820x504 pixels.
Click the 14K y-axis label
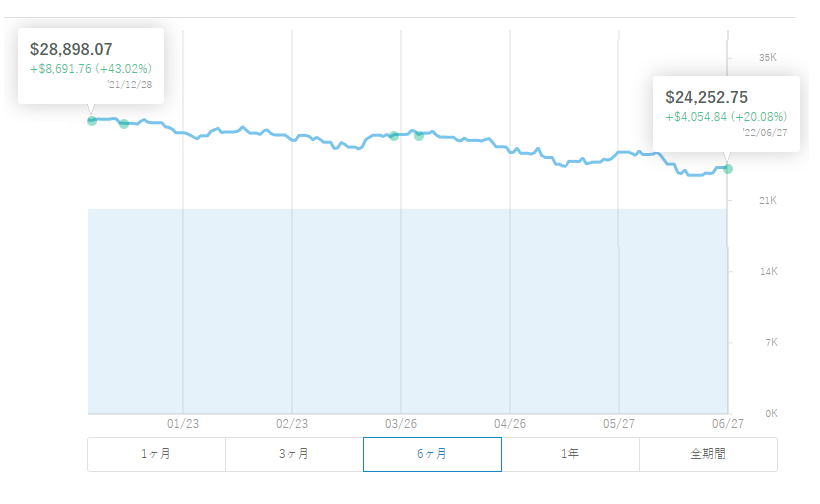coord(769,271)
